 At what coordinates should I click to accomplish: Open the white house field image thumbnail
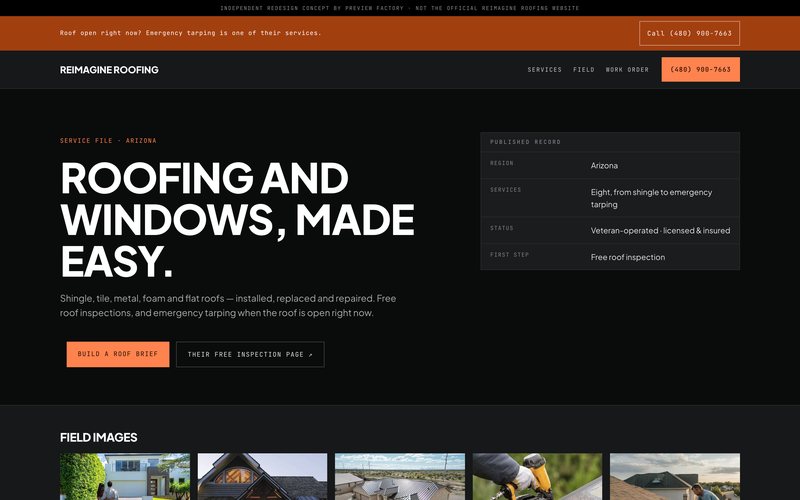(125, 477)
